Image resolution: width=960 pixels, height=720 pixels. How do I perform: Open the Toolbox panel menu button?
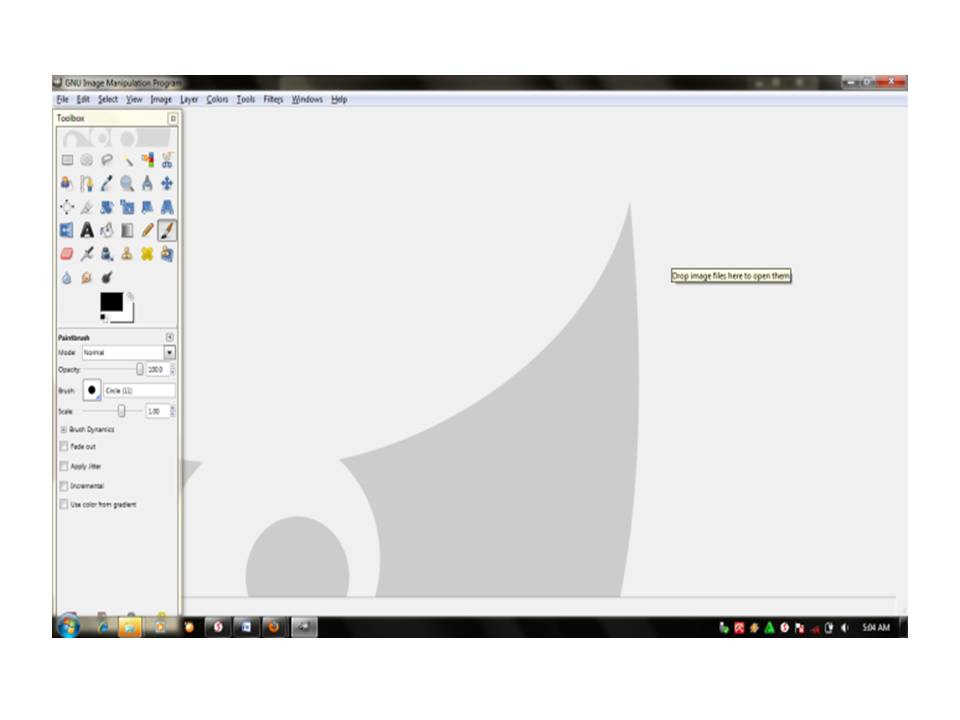tap(173, 118)
